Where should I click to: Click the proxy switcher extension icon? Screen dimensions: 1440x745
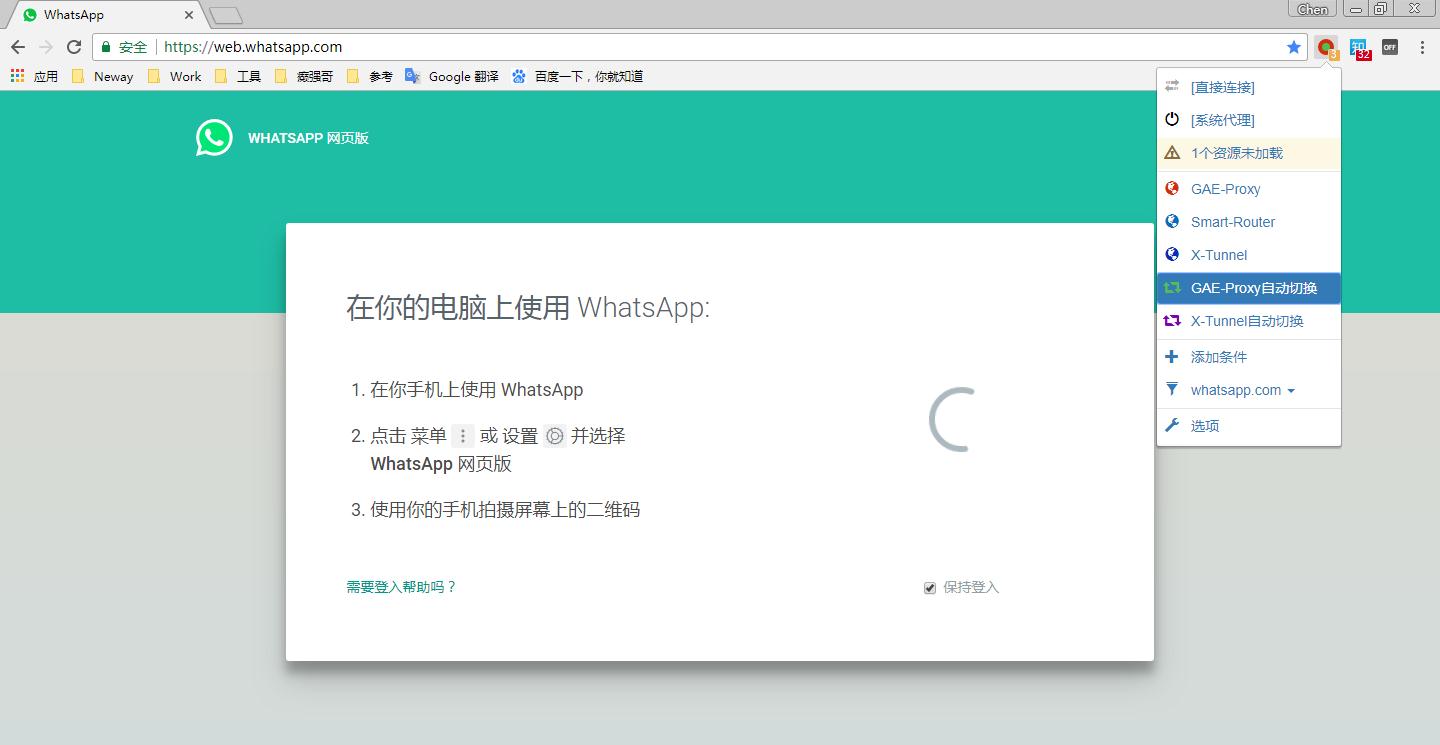click(x=1326, y=47)
